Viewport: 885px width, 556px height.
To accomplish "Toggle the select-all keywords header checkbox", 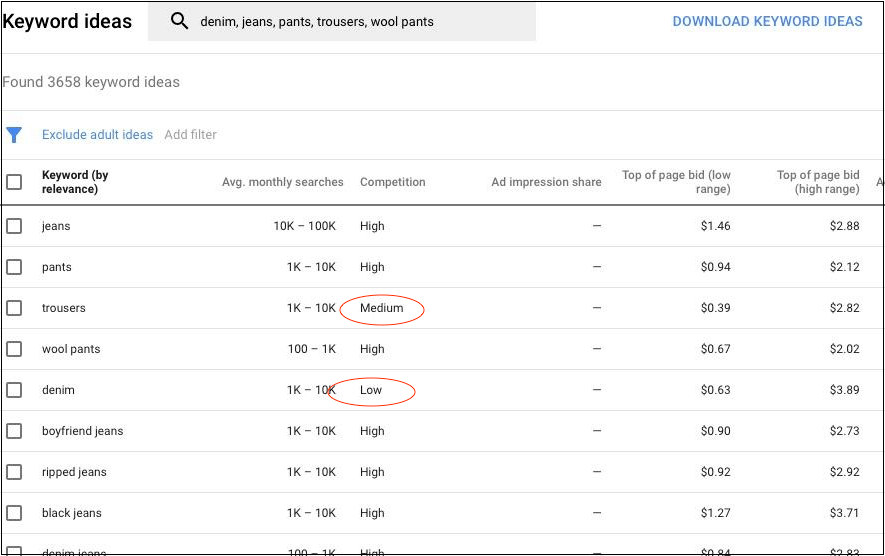I will tap(14, 182).
